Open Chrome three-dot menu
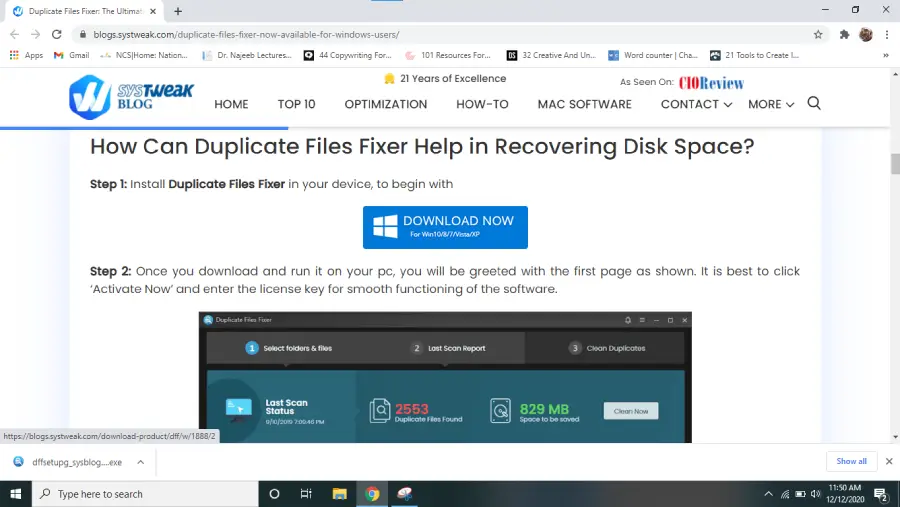This screenshot has width=900, height=507. [887, 34]
